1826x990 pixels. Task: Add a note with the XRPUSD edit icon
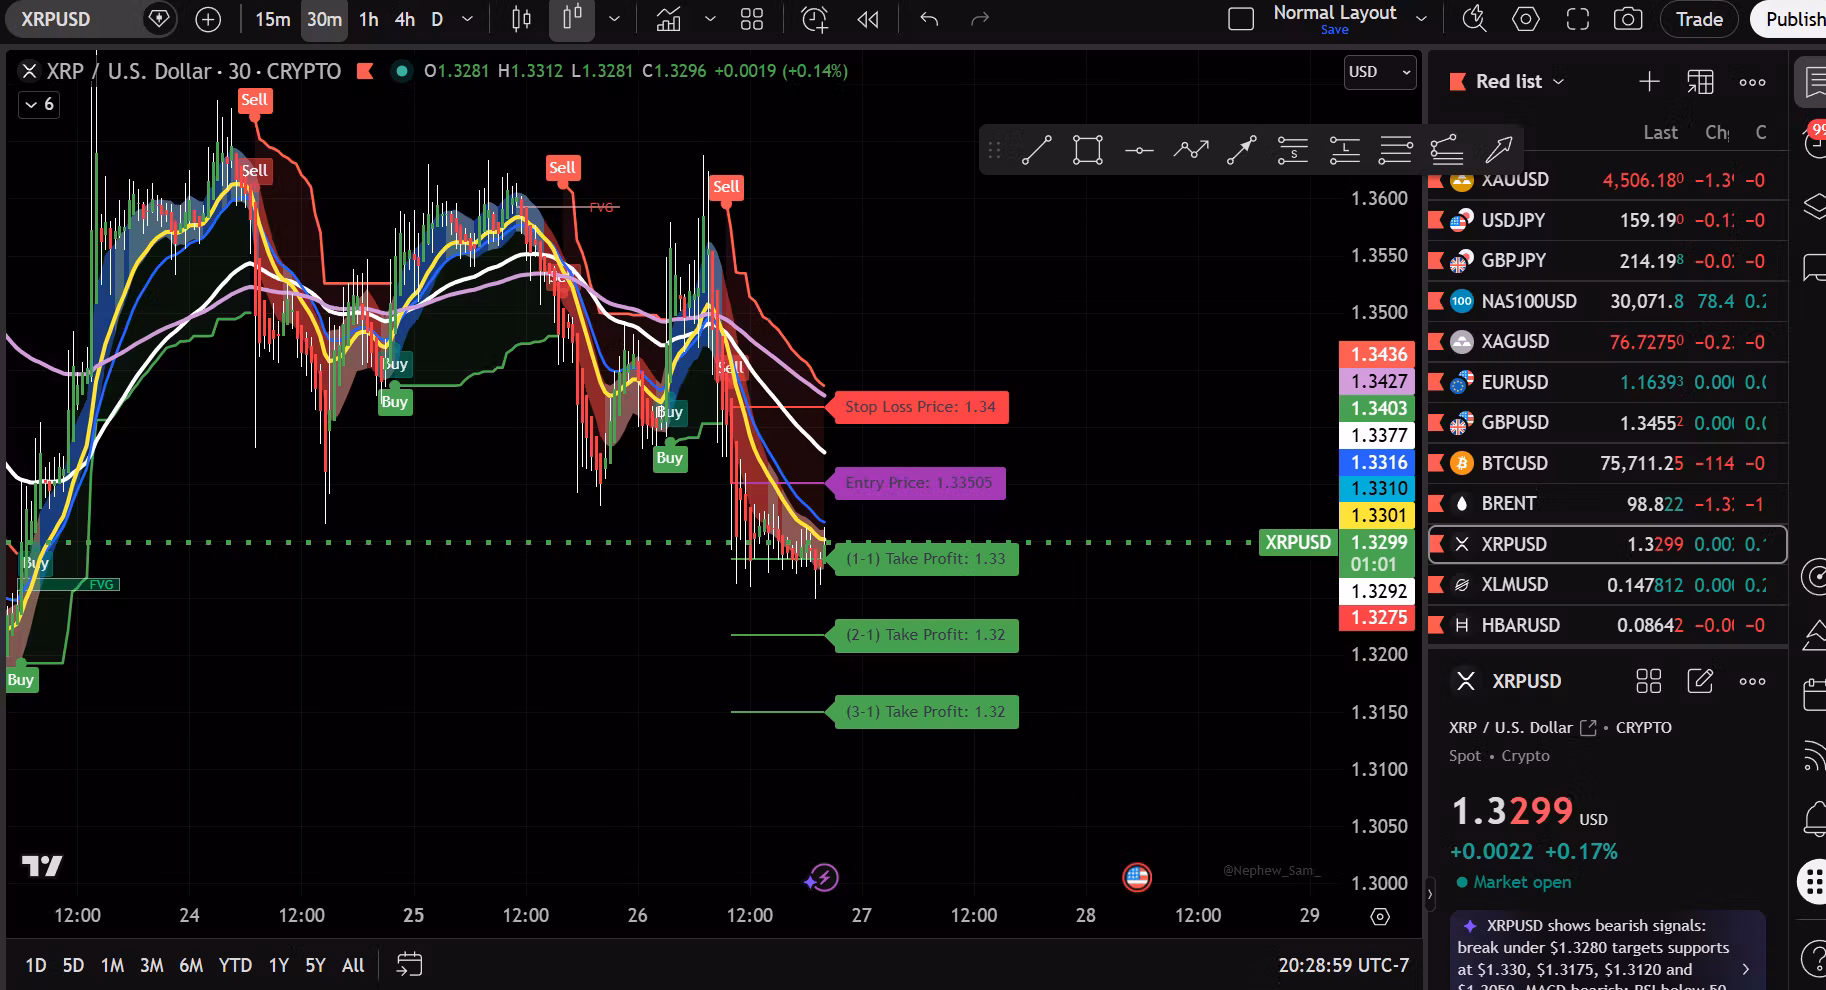tap(1700, 681)
